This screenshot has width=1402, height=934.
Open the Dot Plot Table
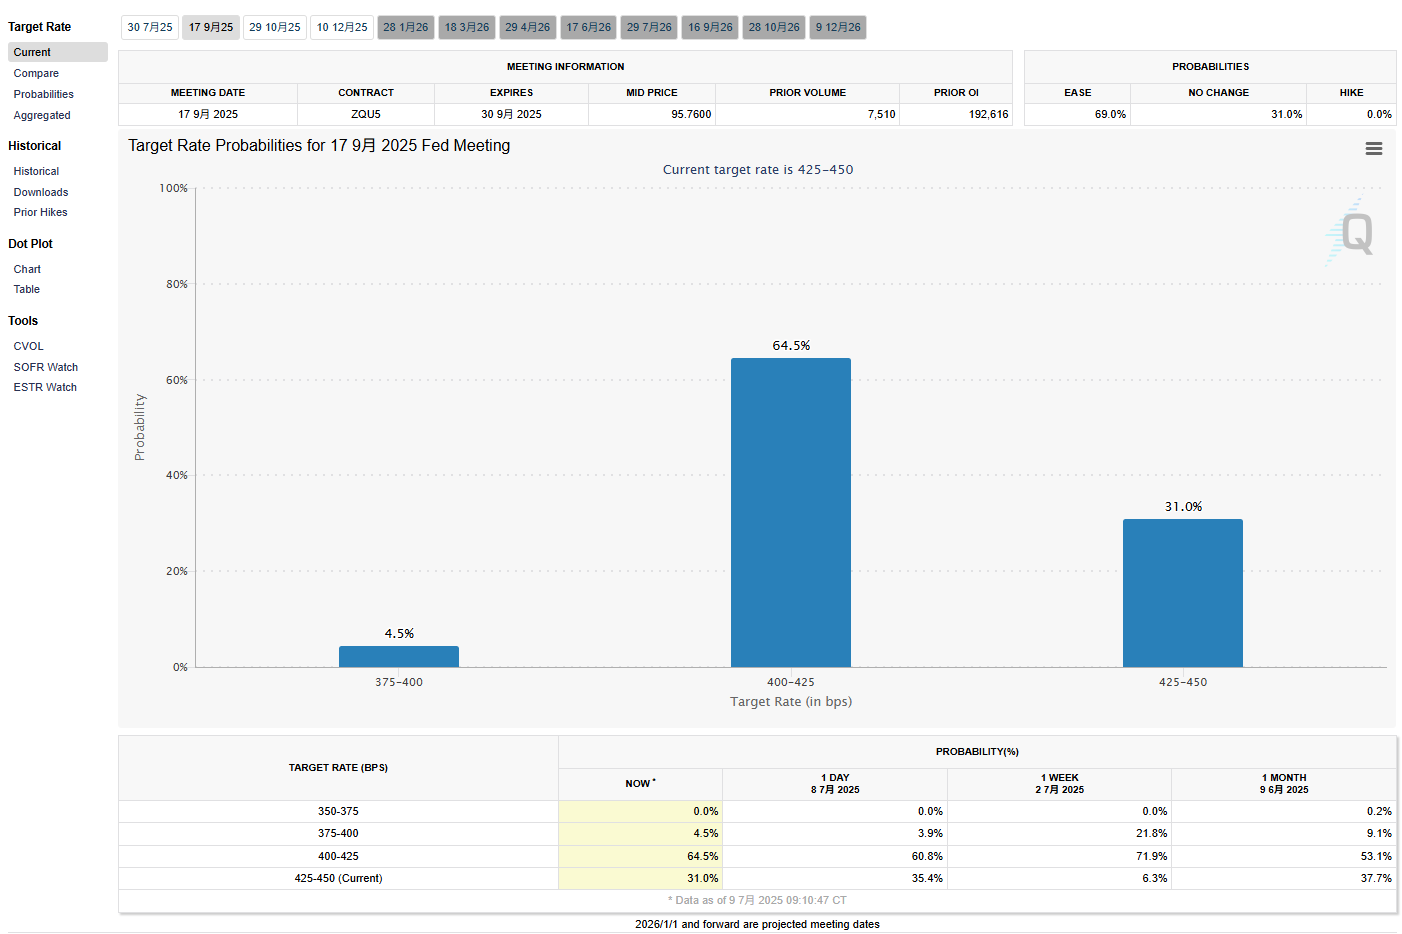(x=27, y=289)
